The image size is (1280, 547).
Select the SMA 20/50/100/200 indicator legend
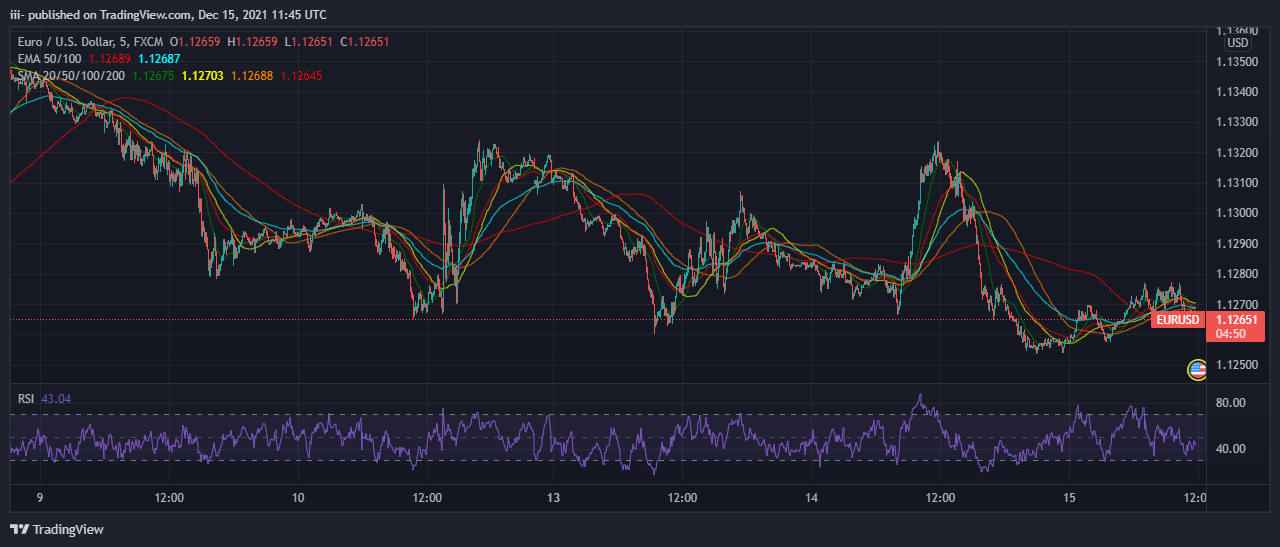70,75
